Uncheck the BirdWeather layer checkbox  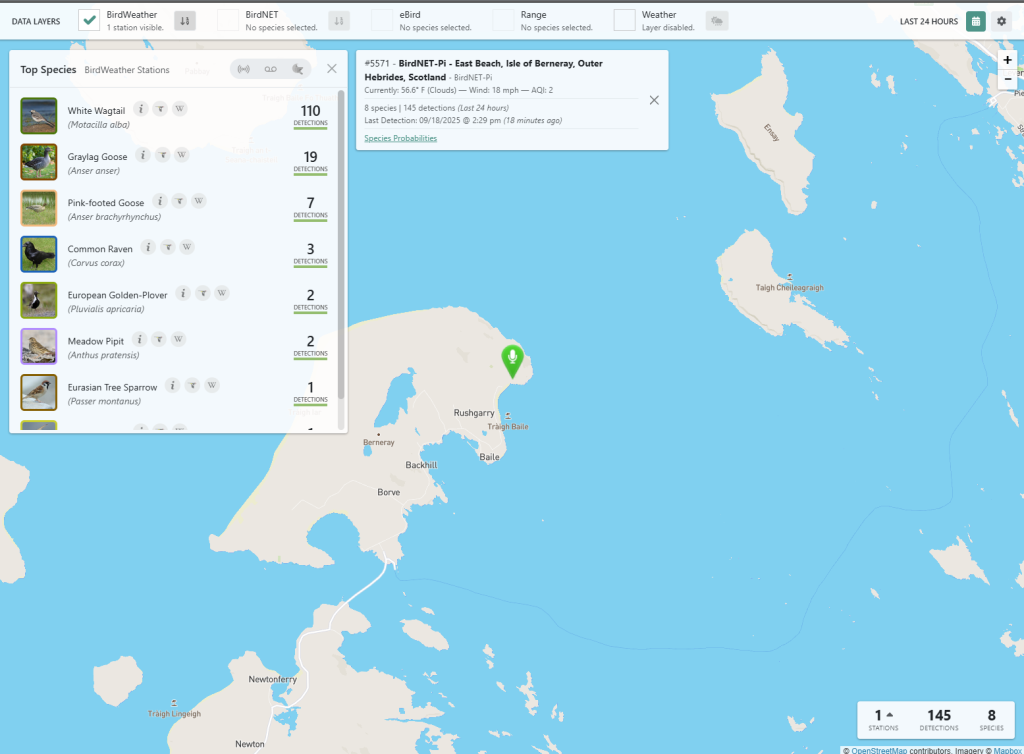(89, 21)
